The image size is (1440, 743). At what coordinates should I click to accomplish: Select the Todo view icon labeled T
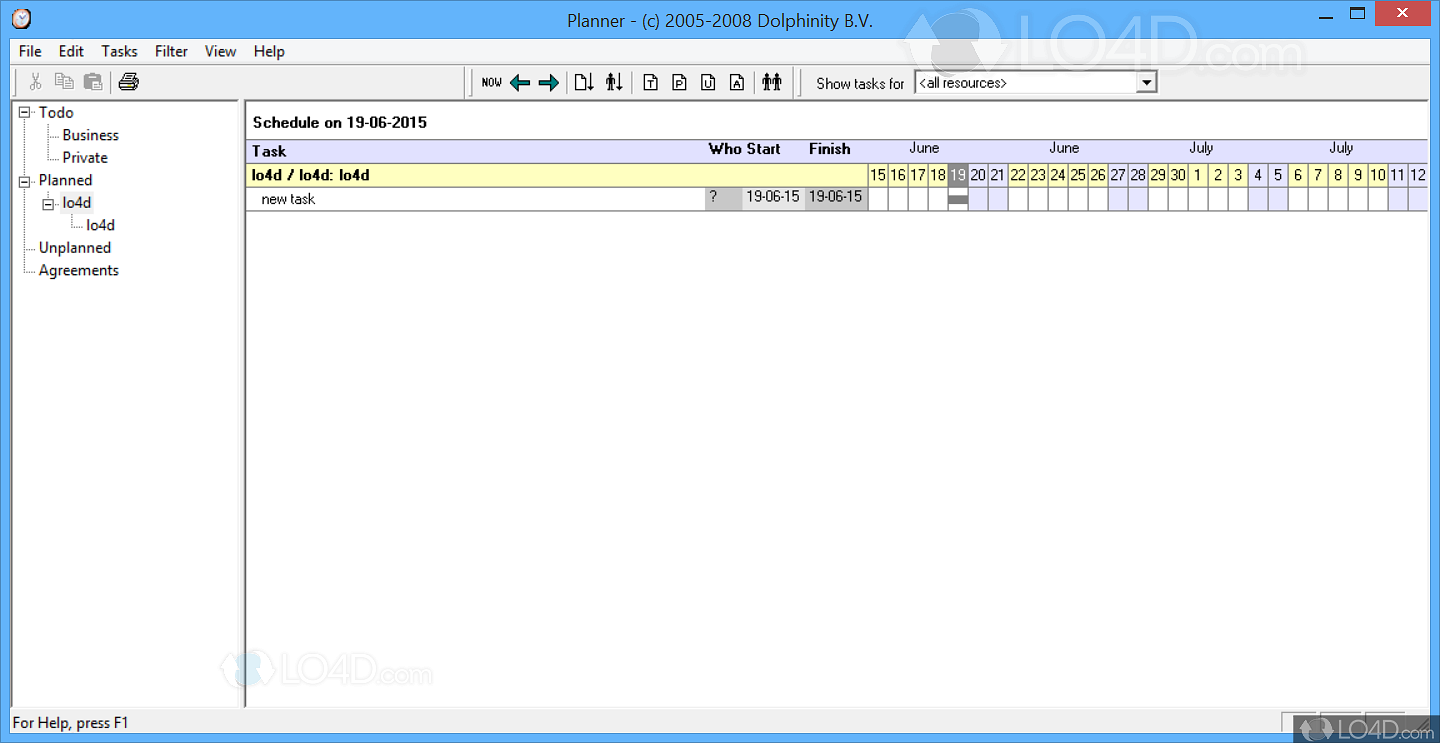[650, 83]
